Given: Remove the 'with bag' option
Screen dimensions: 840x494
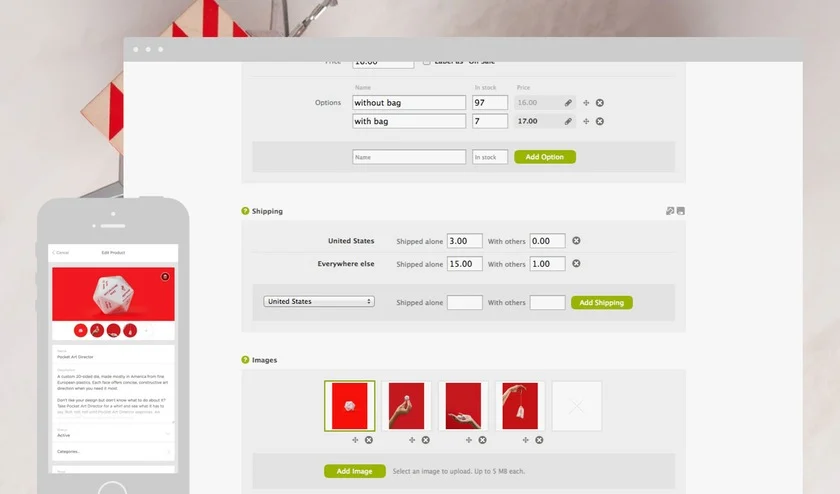Looking at the screenshot, I should point(600,121).
